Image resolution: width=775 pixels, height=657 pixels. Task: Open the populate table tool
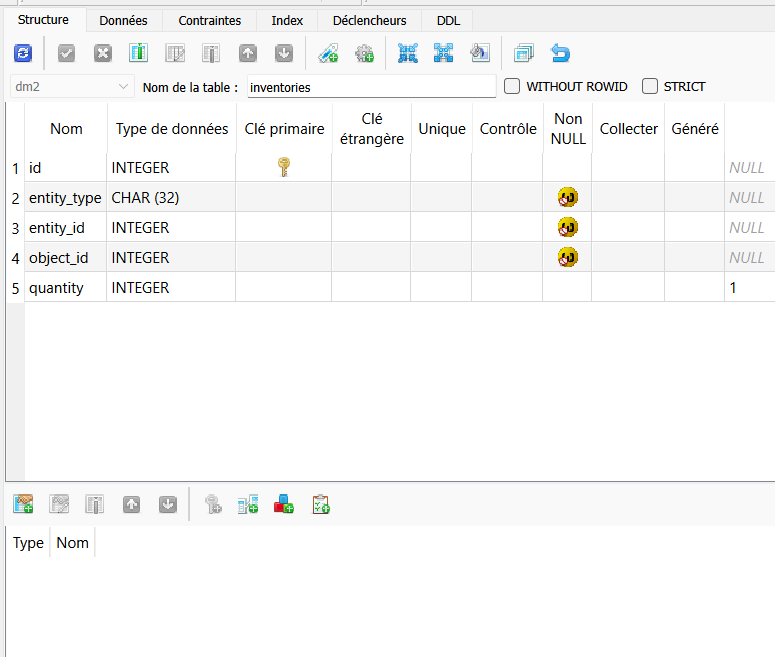pos(480,53)
